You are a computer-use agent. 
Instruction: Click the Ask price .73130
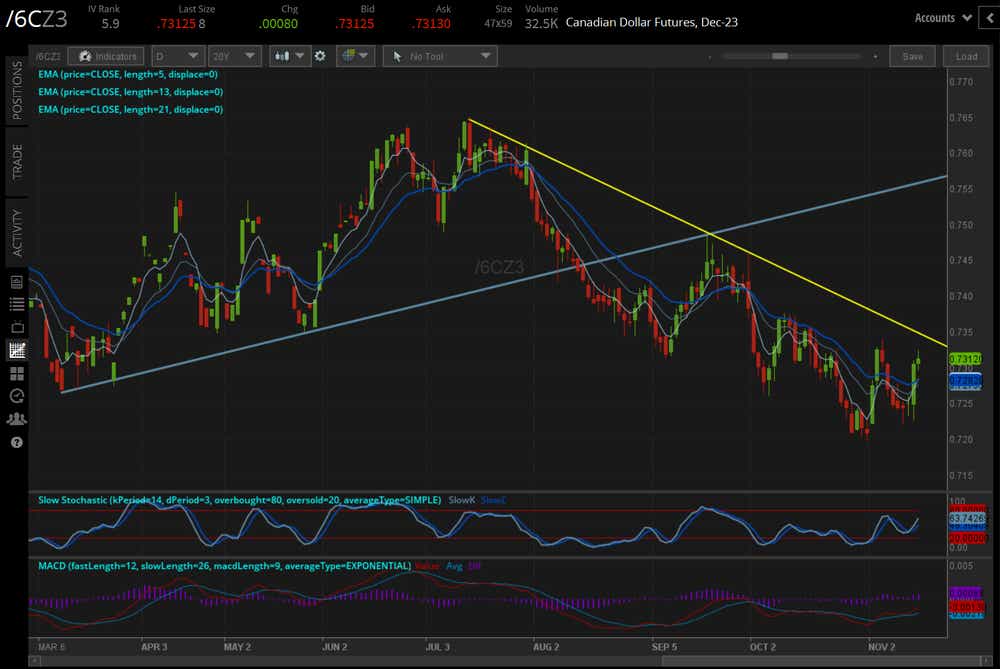click(x=431, y=24)
